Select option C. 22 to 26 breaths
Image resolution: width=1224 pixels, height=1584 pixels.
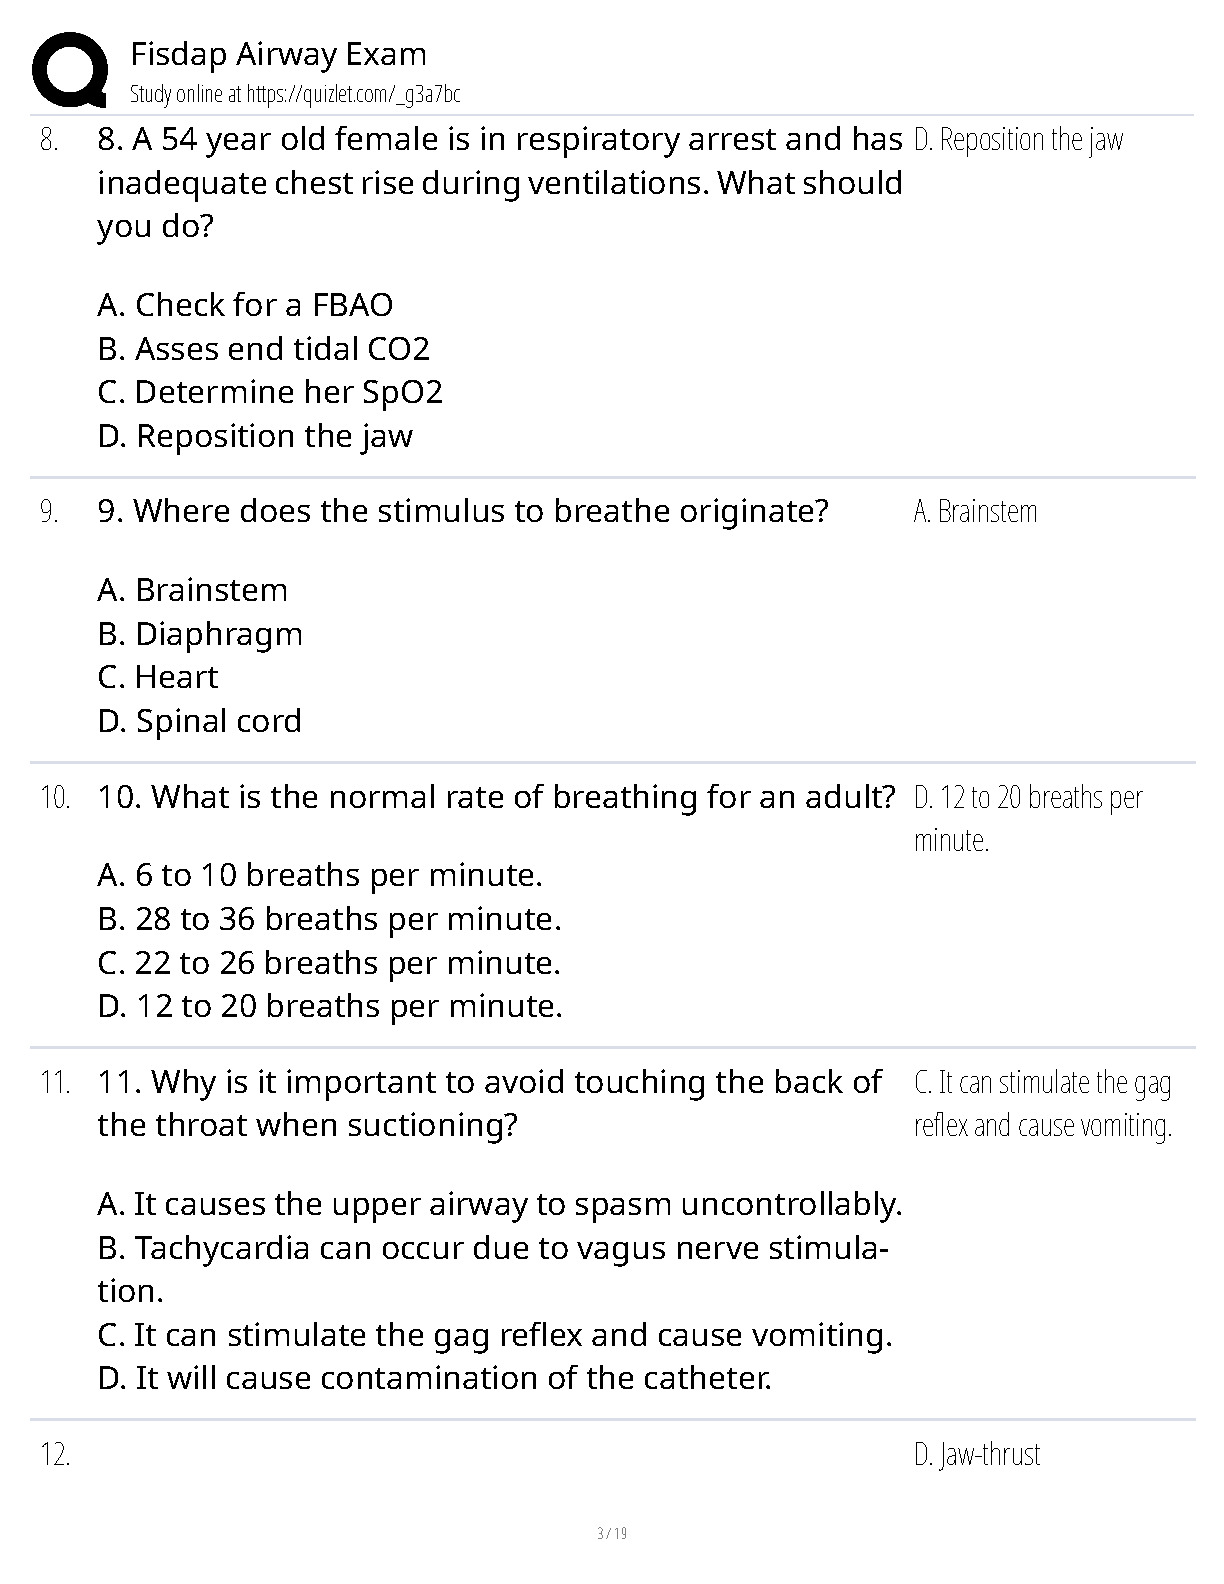point(329,963)
